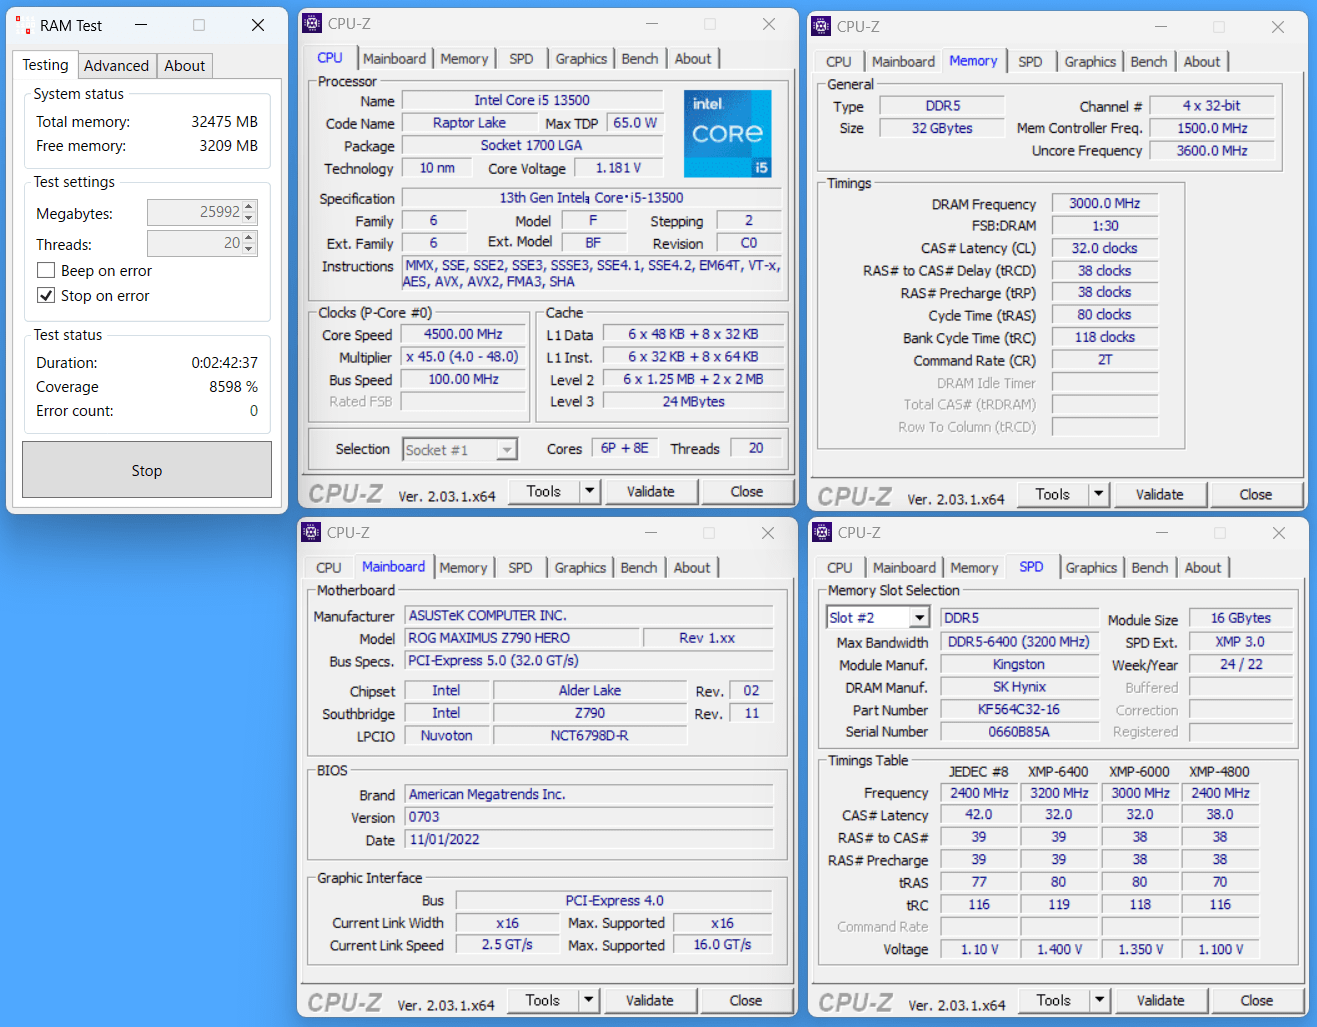Click Validate in the Mainboard tab window

click(649, 1000)
